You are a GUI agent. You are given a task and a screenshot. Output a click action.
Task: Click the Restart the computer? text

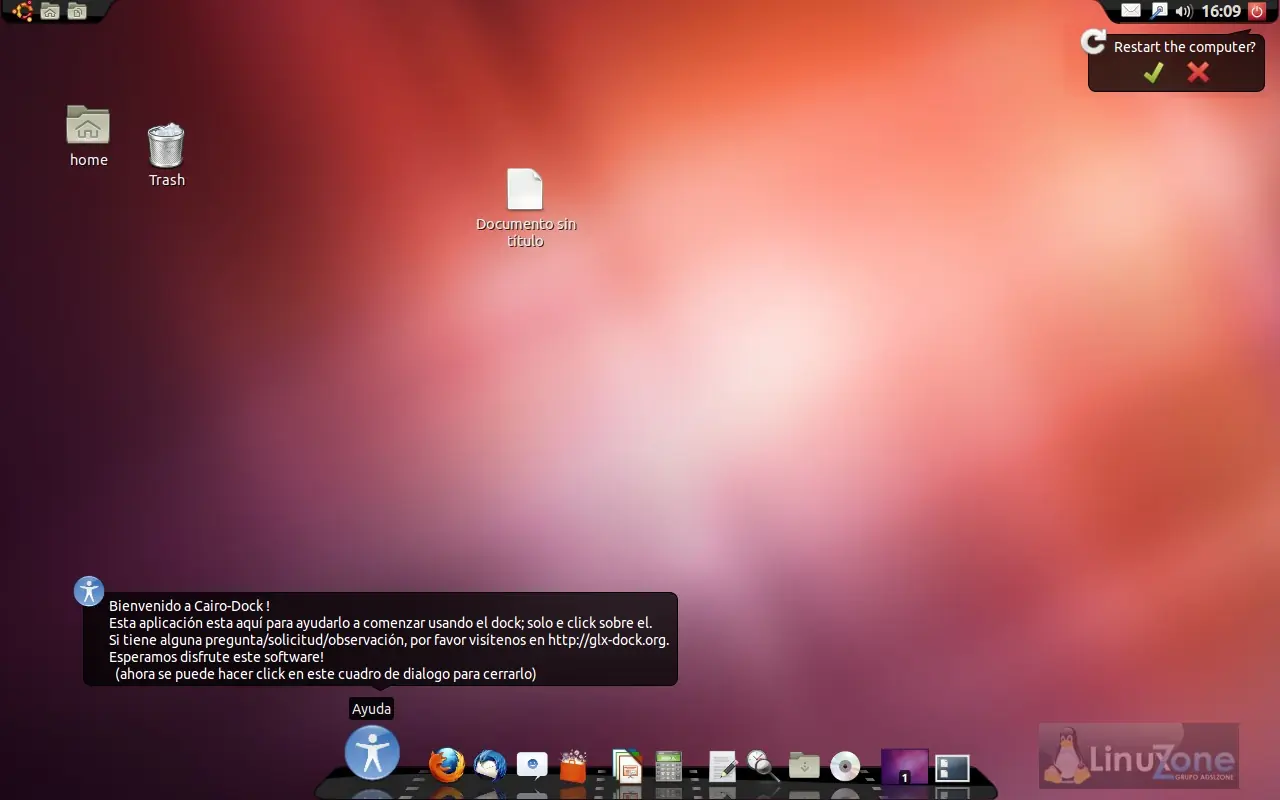pyautogui.click(x=1184, y=47)
